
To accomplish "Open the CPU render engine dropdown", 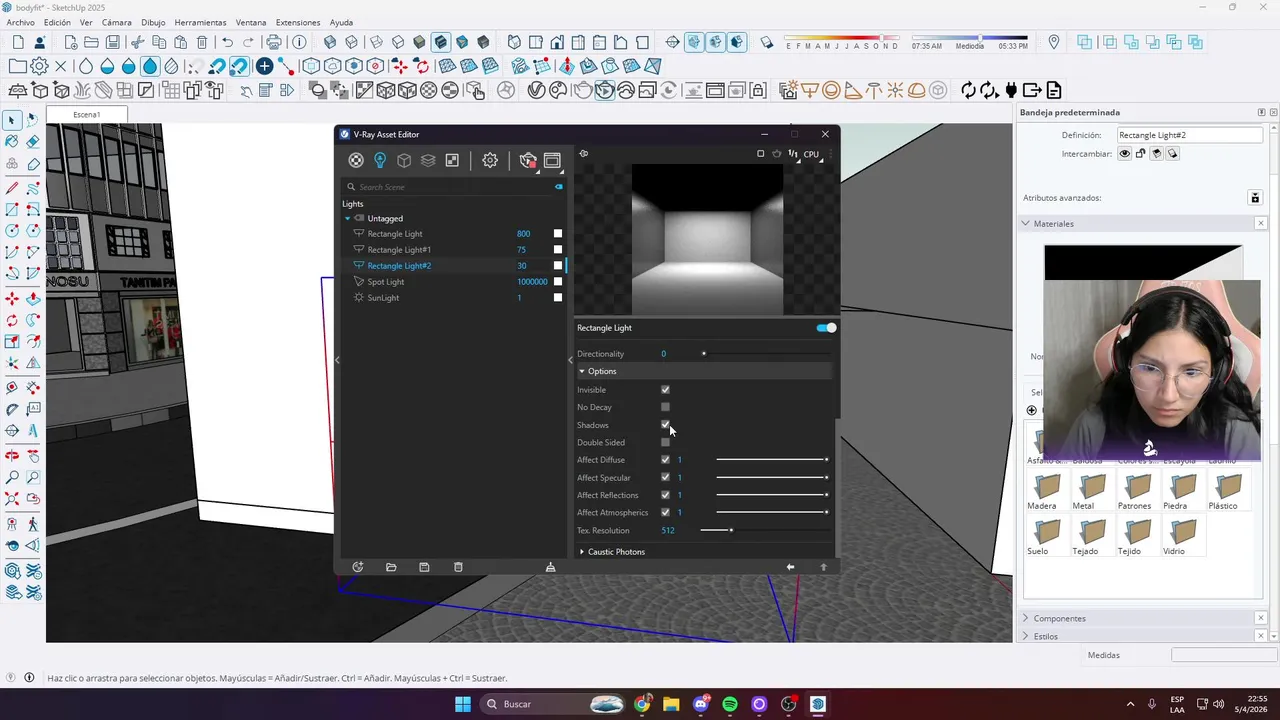I will click(x=812, y=154).
